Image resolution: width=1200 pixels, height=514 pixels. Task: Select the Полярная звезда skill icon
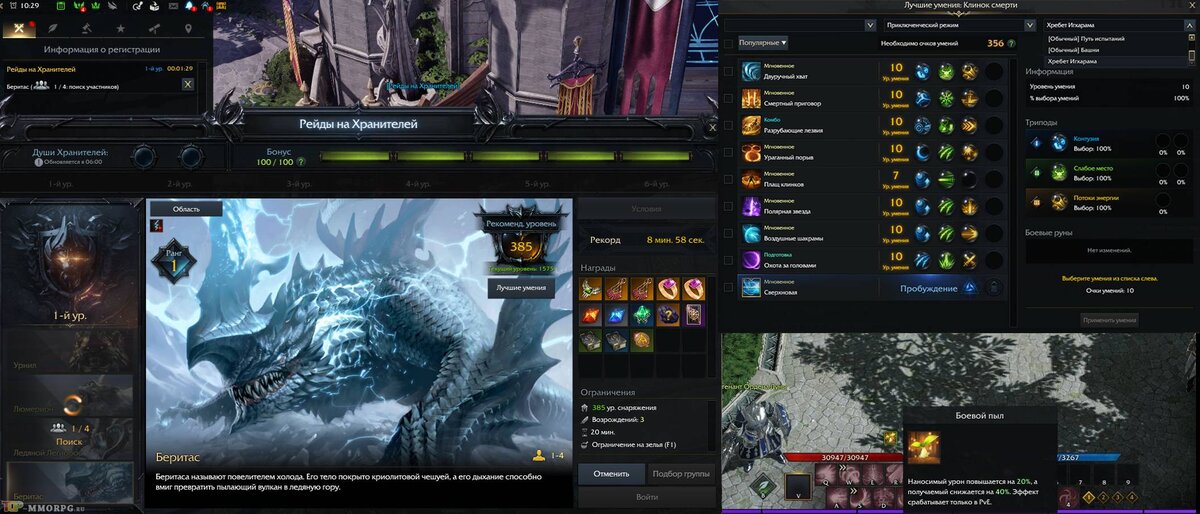751,207
